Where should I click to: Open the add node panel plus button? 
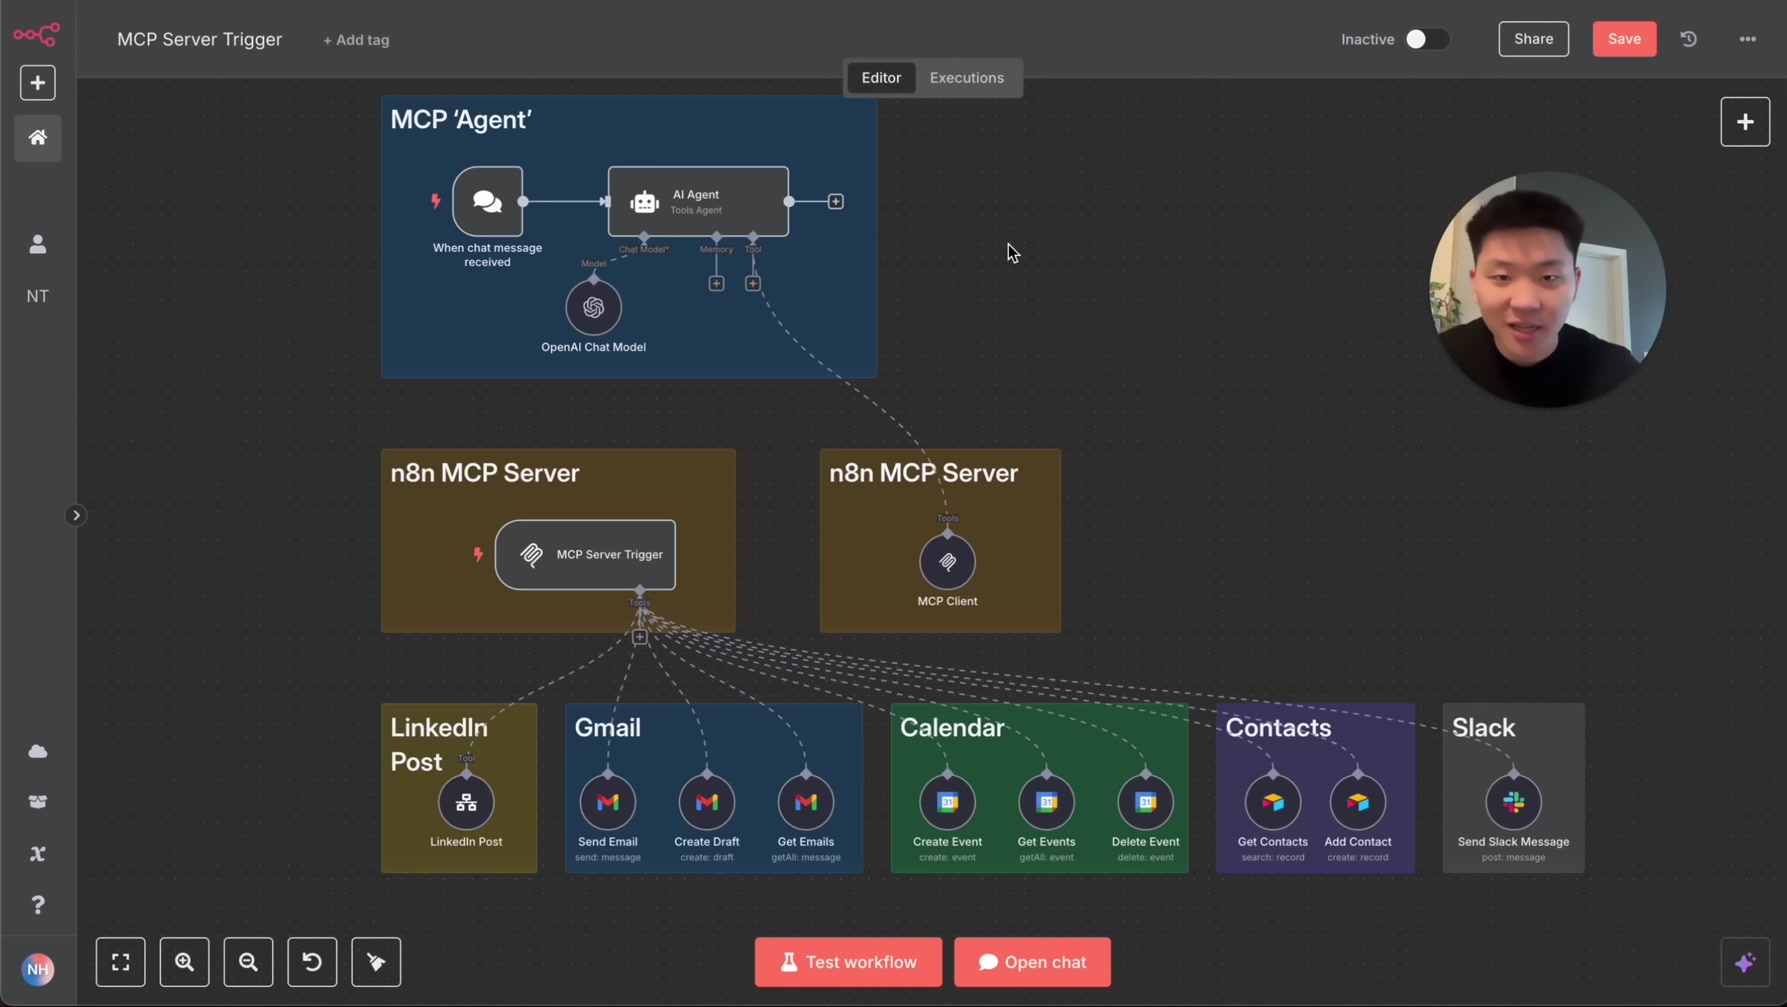[1745, 122]
